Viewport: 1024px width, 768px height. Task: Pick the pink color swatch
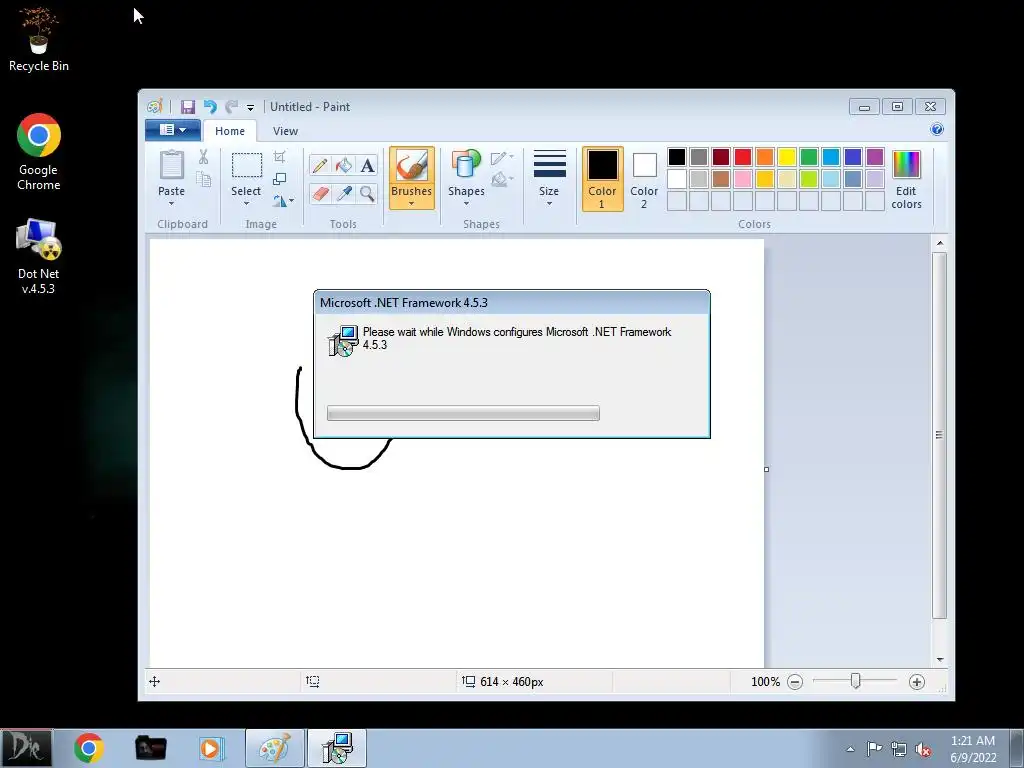[743, 179]
